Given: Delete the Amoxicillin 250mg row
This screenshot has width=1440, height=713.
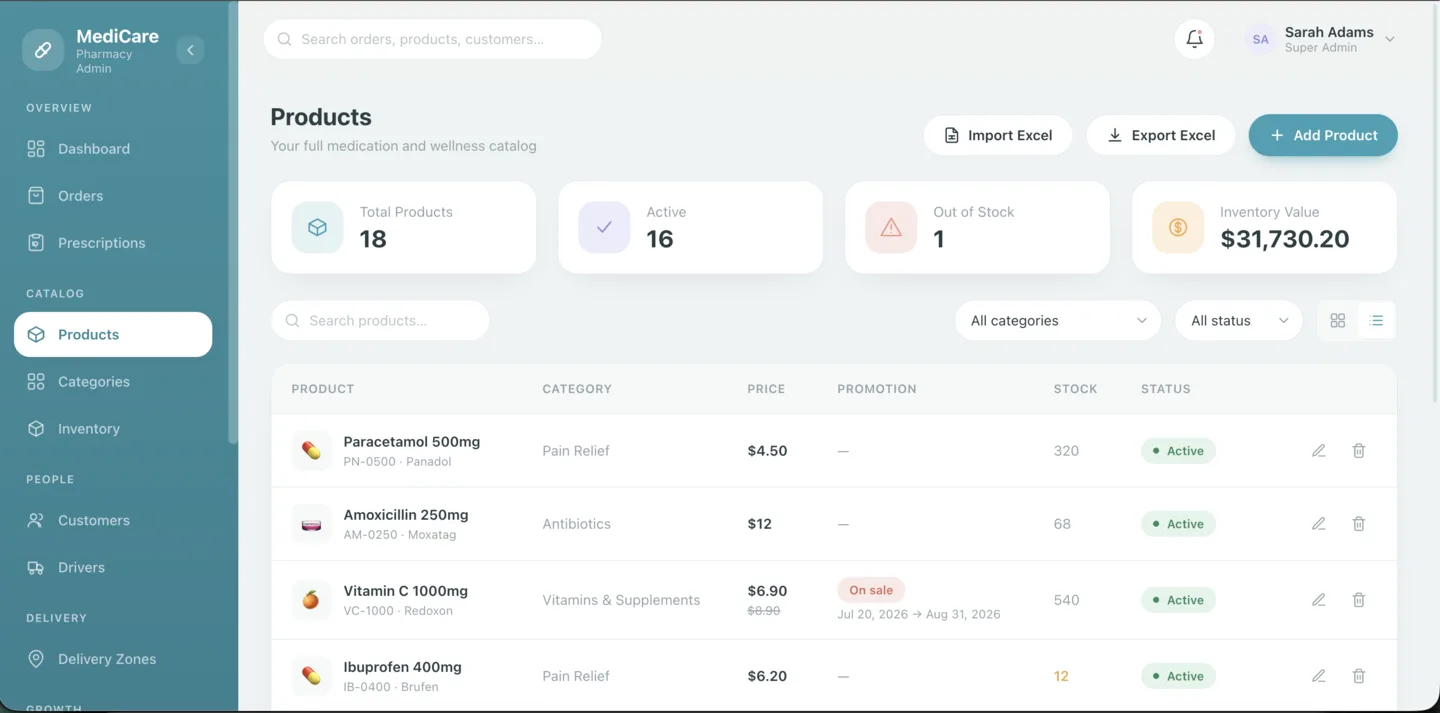Looking at the screenshot, I should [1359, 524].
